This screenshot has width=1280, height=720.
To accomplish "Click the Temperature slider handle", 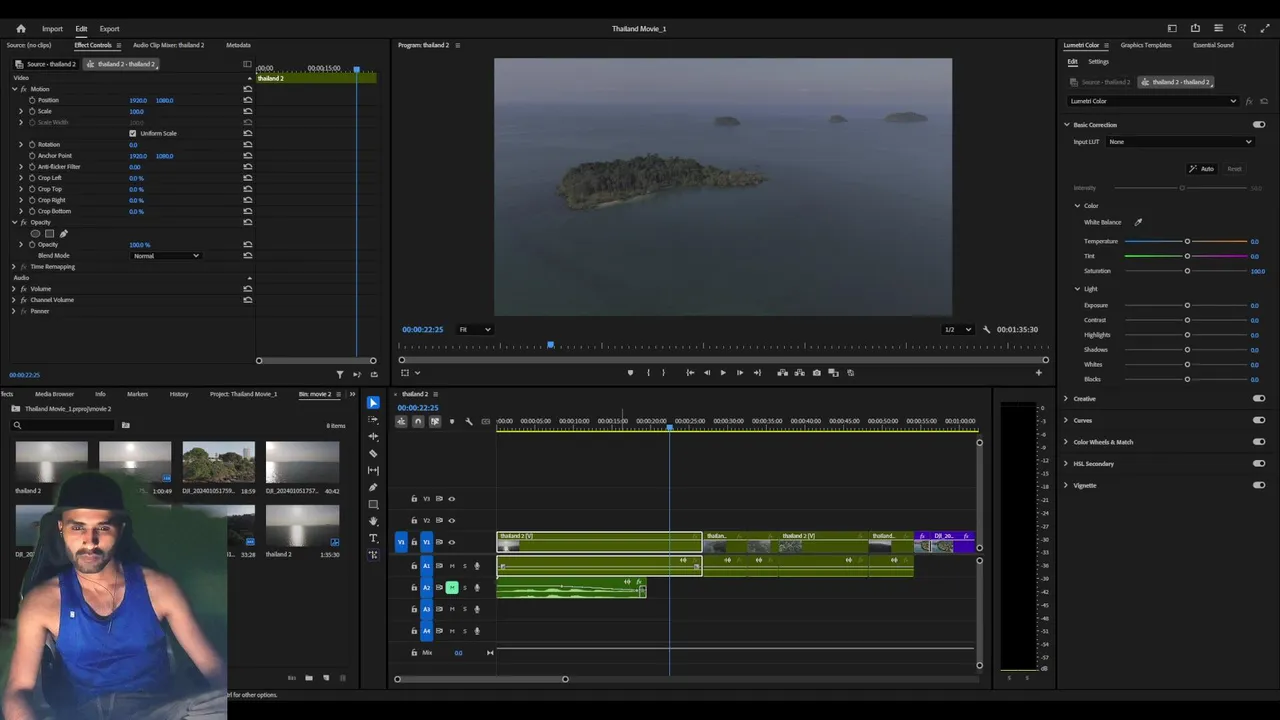I will coord(1187,241).
